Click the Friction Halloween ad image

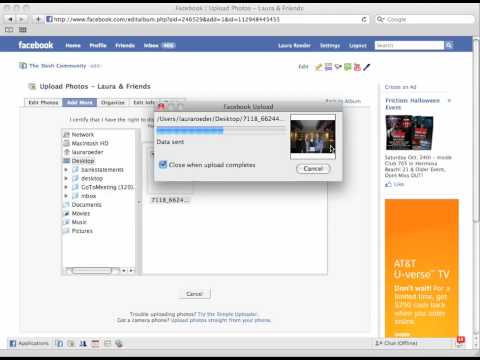409,133
